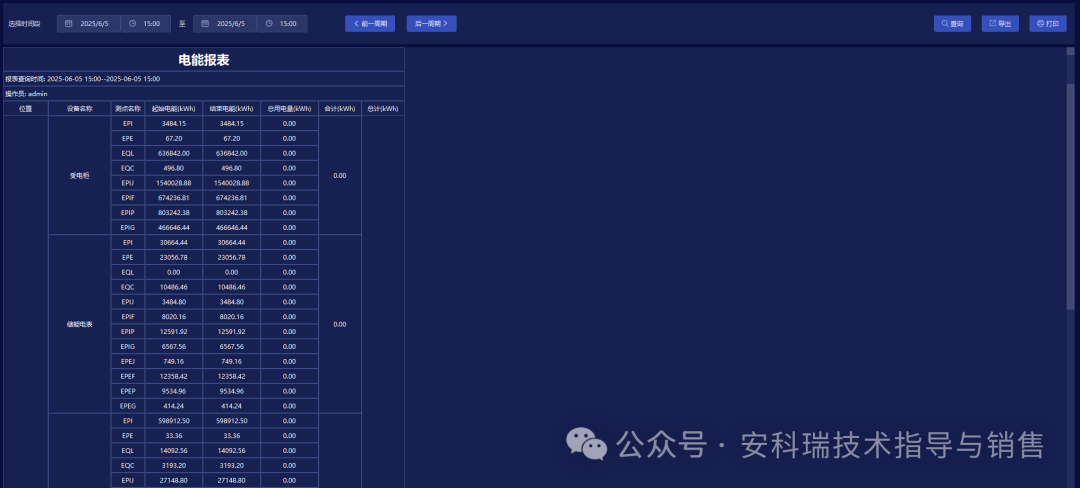This screenshot has height=488, width=1080.
Task: Click end energy value 3193.20
Action: [x=231, y=465]
